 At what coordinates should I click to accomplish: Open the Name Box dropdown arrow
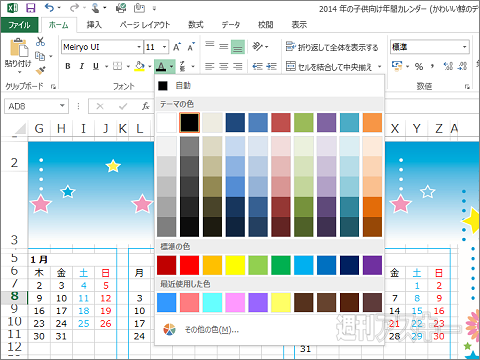62,106
